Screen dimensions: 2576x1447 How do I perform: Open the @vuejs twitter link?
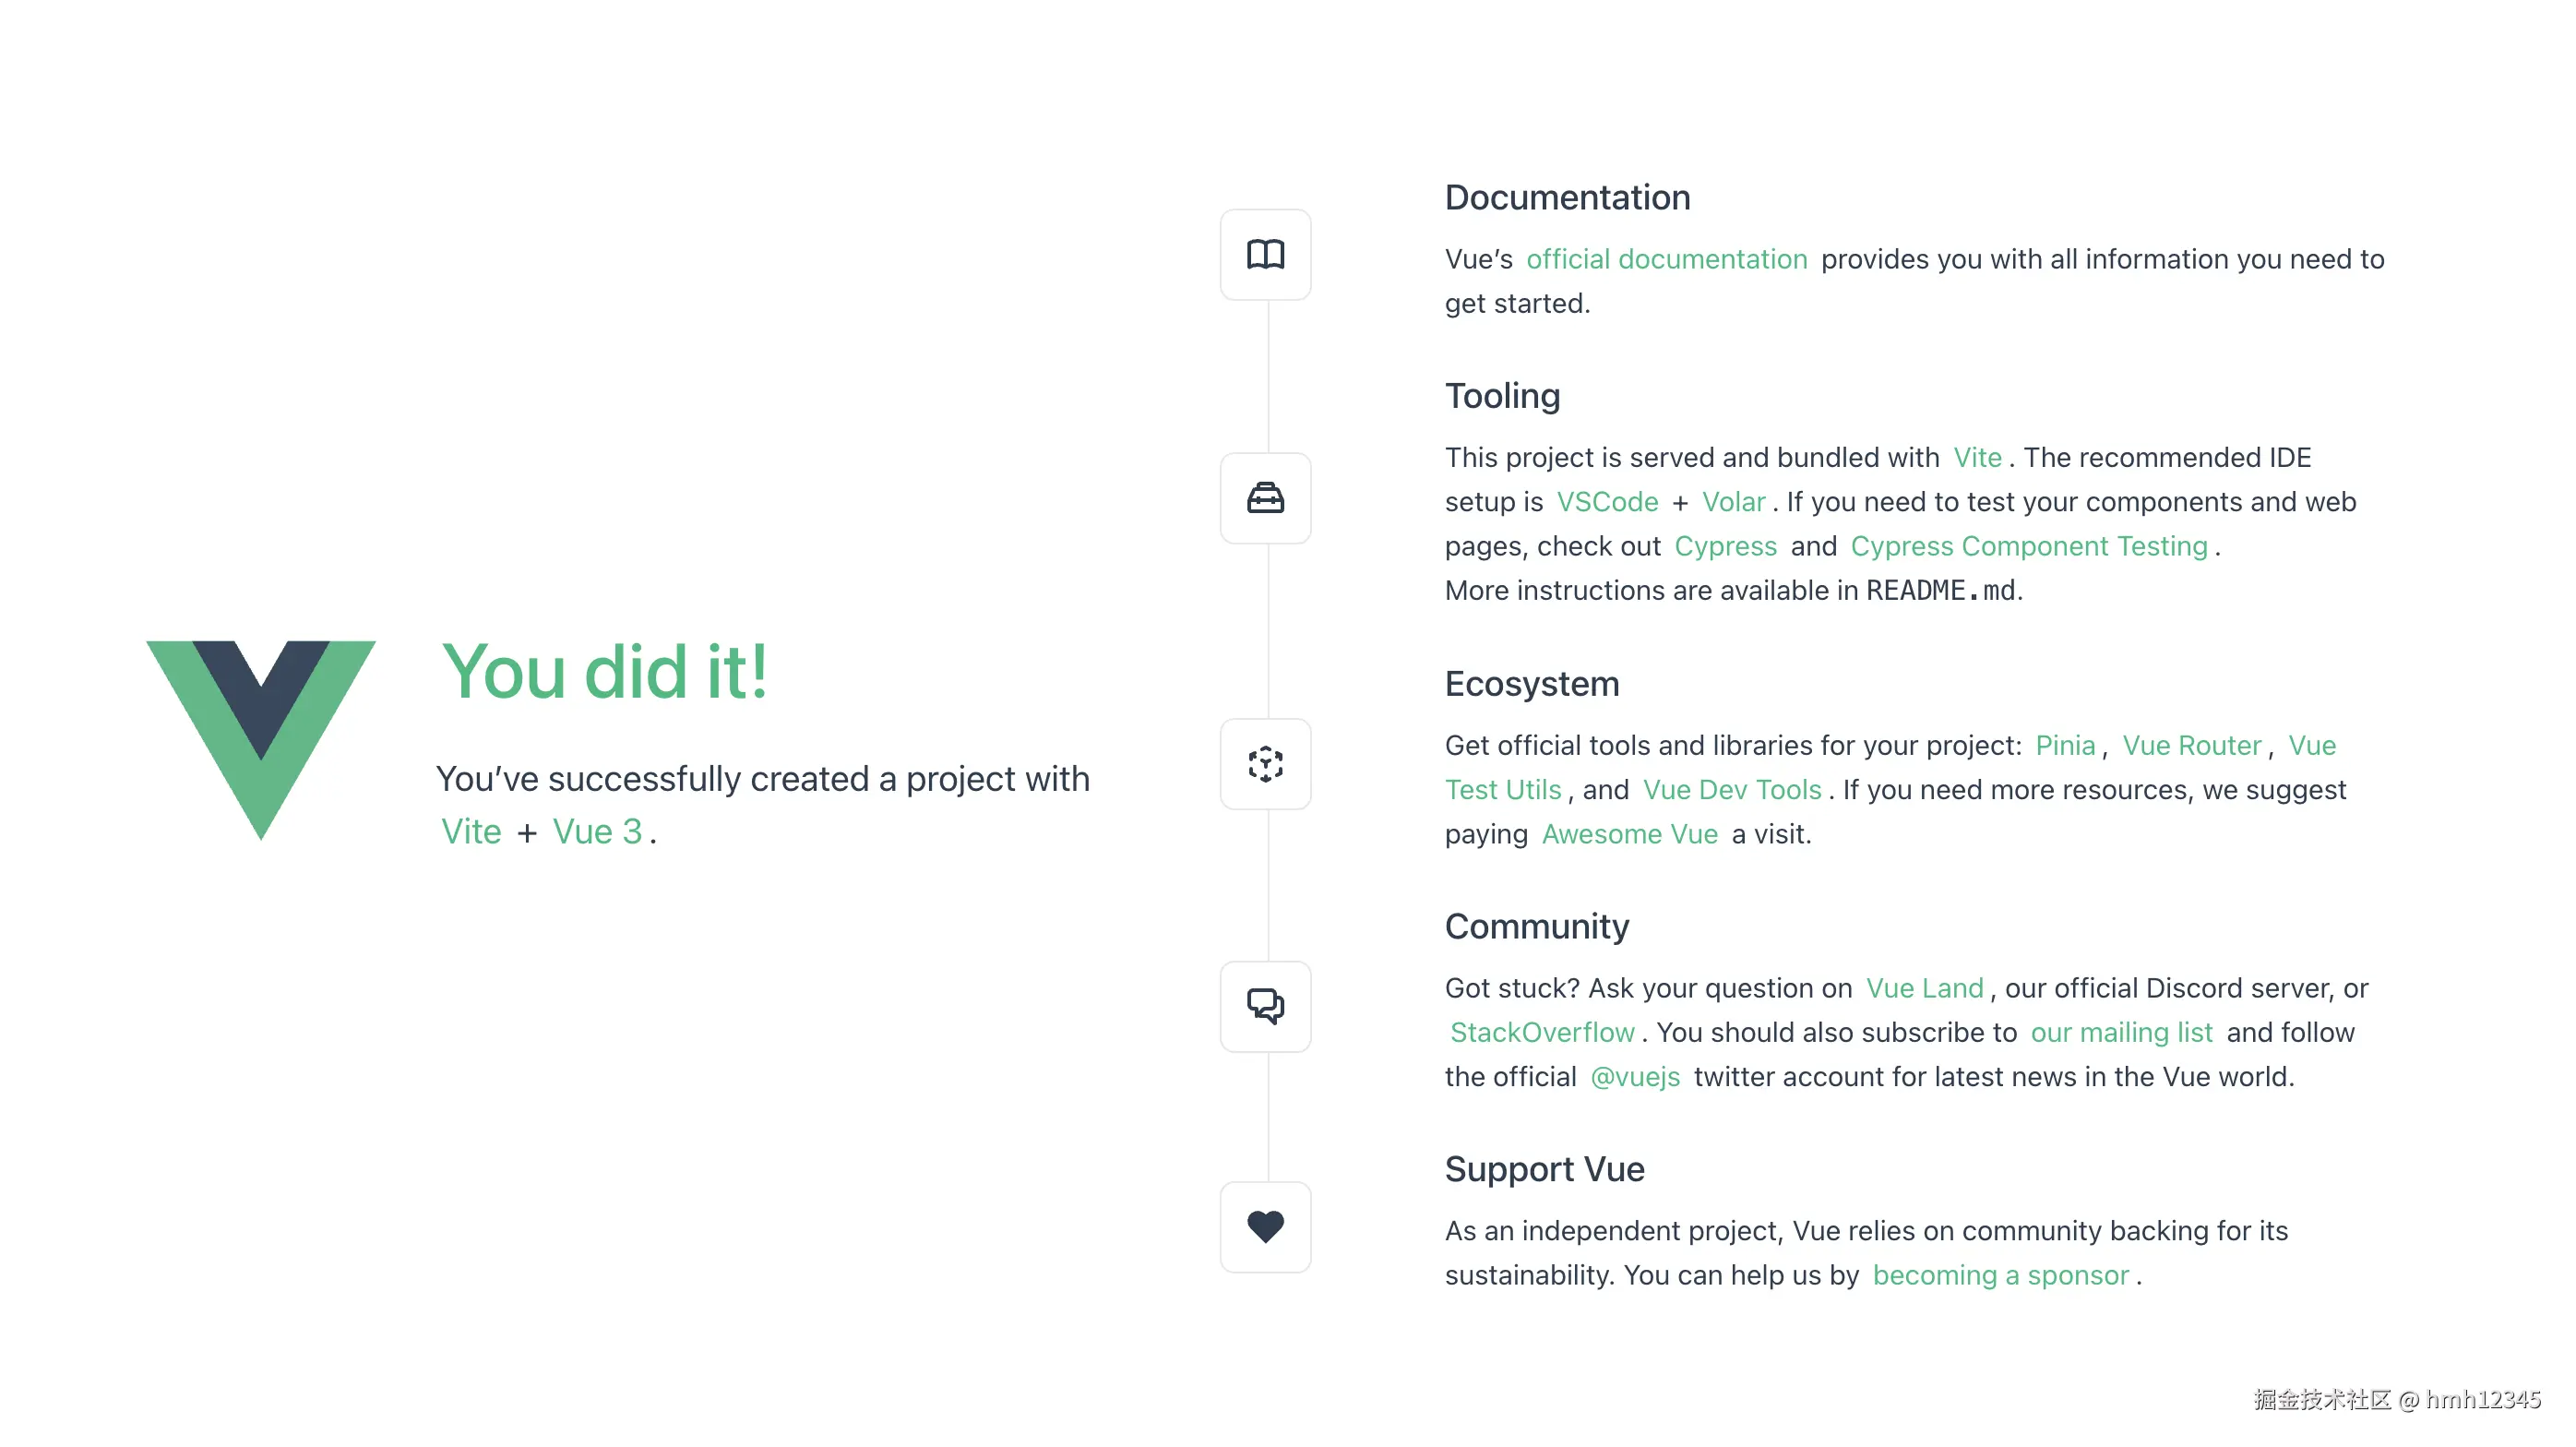1634,1077
